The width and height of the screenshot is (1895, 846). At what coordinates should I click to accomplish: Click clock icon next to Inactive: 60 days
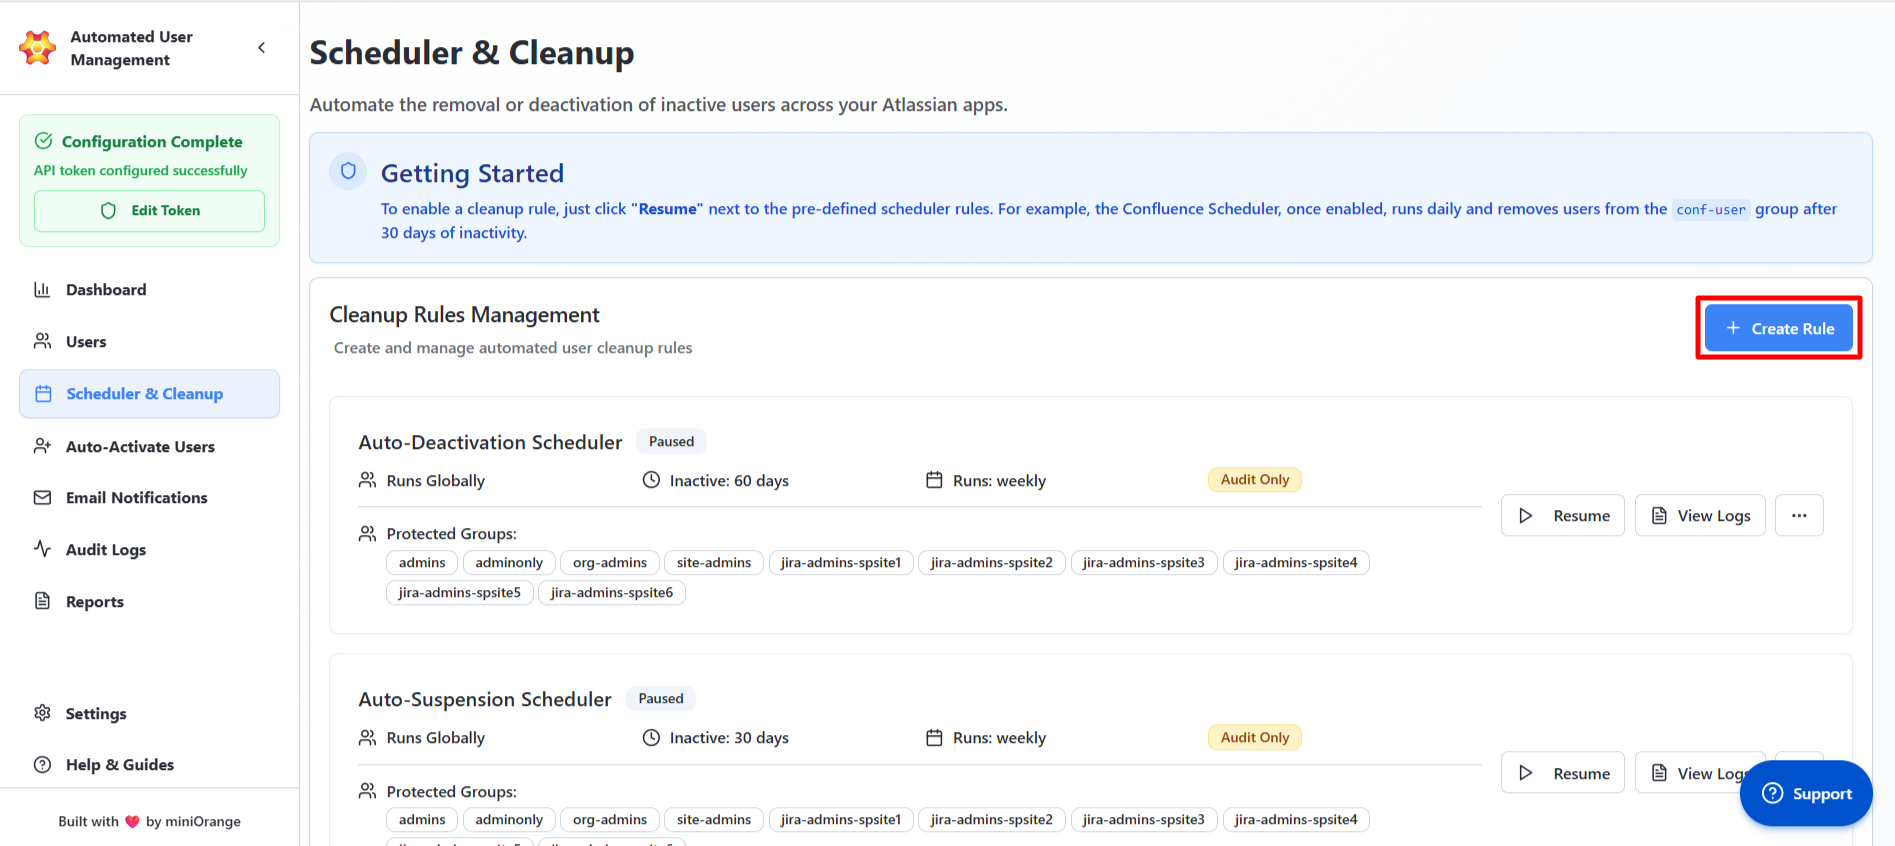[x=651, y=480]
